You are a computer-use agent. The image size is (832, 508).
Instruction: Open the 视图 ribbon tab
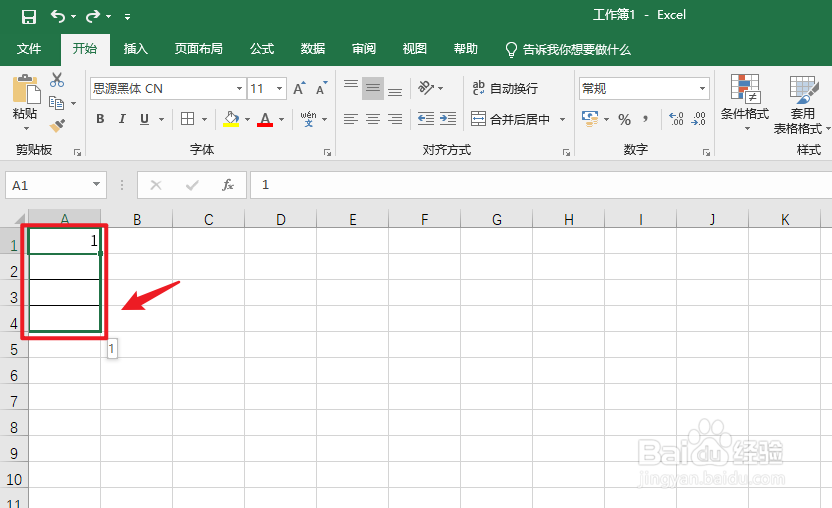click(414, 49)
